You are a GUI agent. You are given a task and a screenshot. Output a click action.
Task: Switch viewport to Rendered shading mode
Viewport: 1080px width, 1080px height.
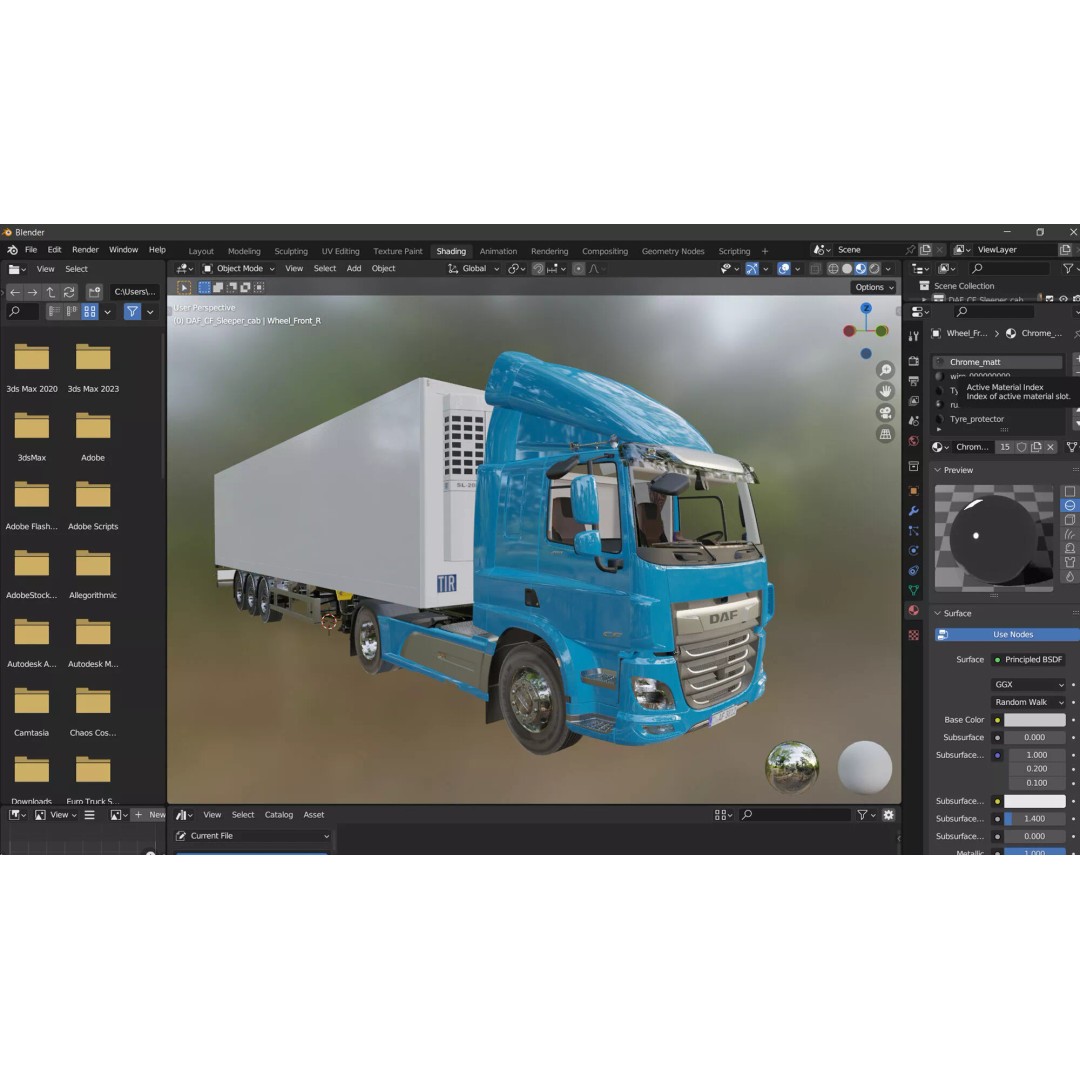pyautogui.click(x=874, y=269)
